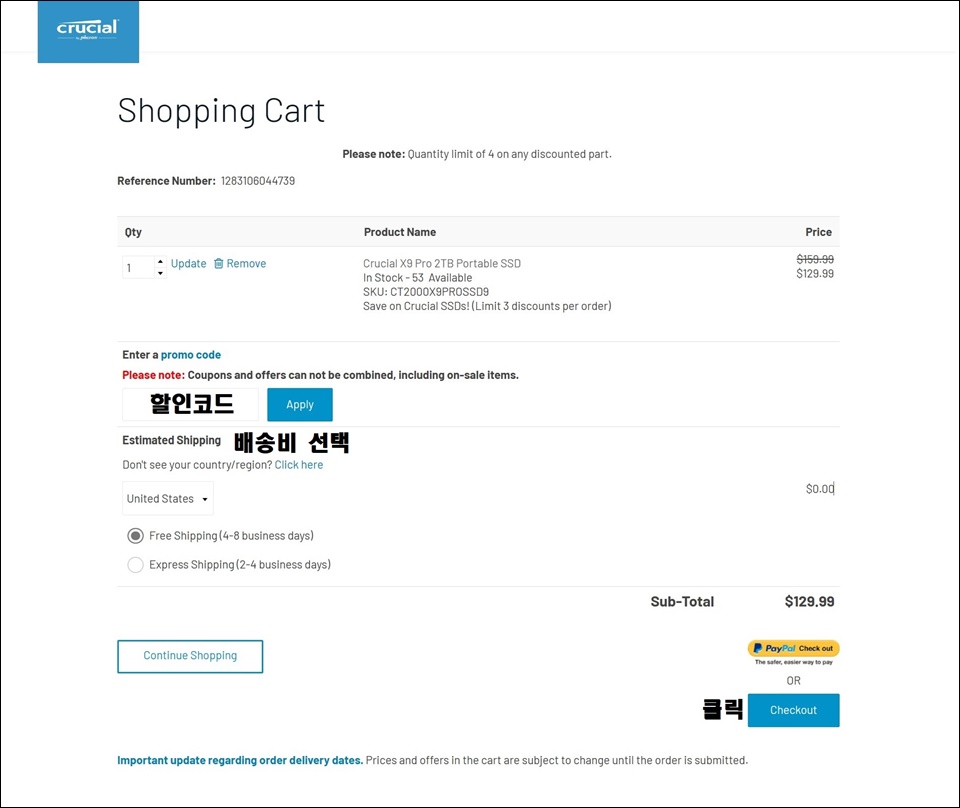Click the 'Reference Number:' label

(x=167, y=181)
